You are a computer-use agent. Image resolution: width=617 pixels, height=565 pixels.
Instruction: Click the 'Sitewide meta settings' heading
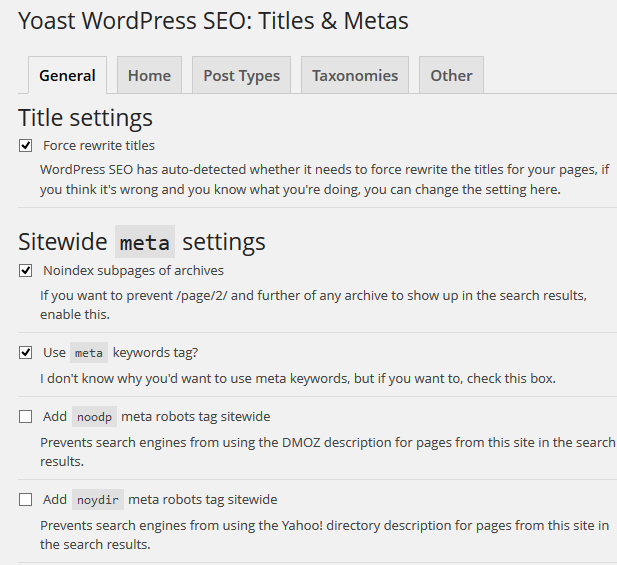click(x=141, y=242)
